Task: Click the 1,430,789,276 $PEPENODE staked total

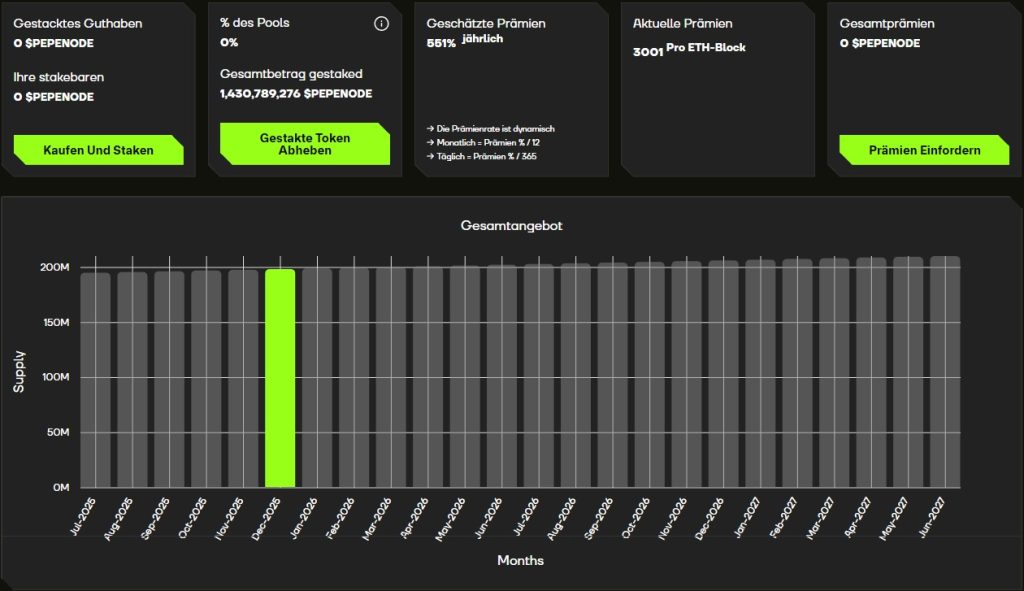Action: pyautogui.click(x=296, y=94)
